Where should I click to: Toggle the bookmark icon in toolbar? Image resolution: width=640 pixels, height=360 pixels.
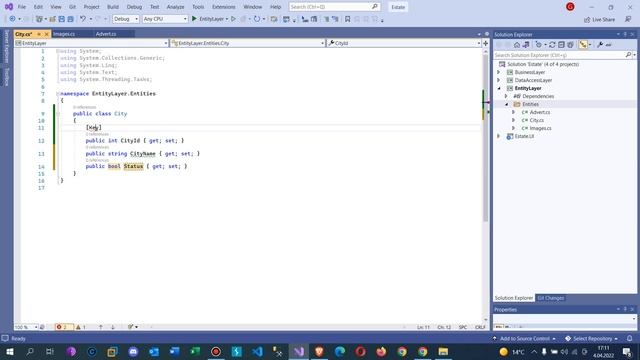347,19
